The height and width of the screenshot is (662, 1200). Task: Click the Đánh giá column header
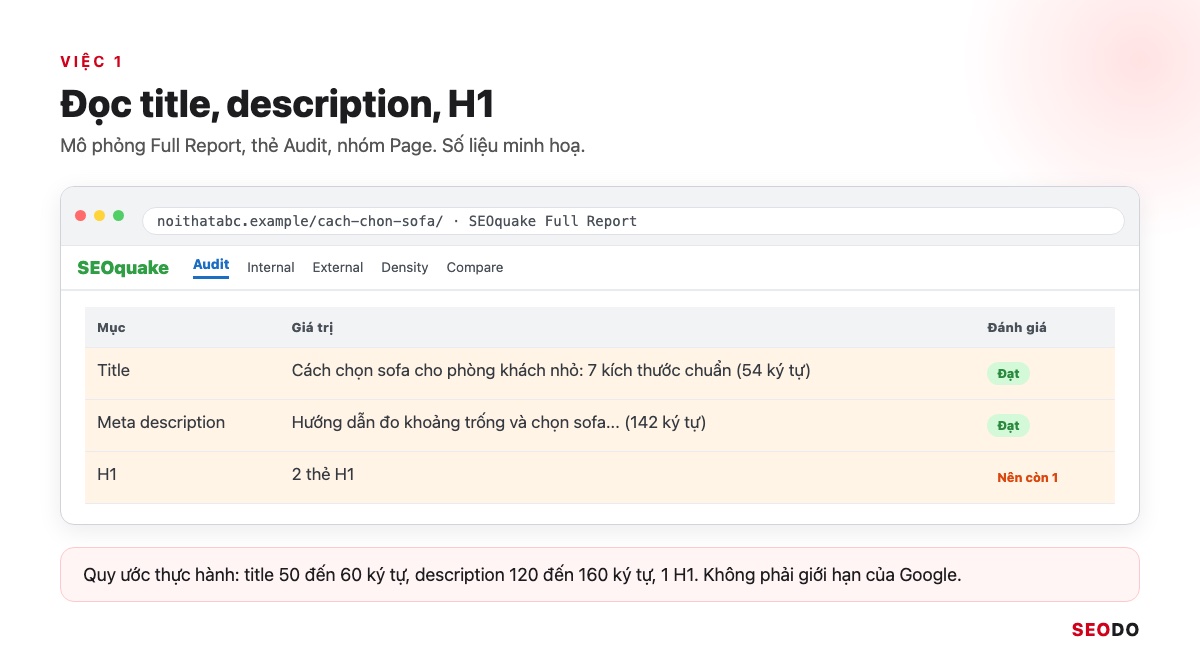(1017, 327)
